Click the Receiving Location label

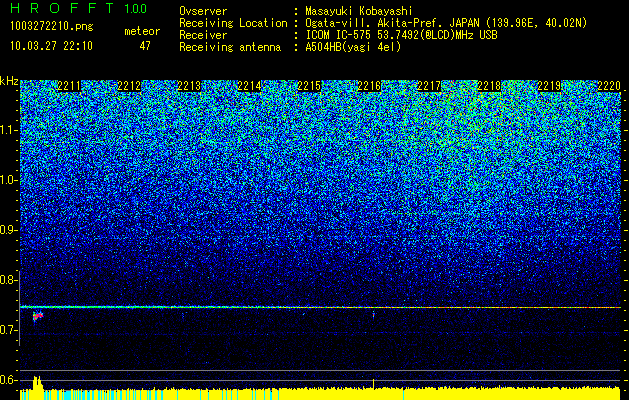[233, 23]
